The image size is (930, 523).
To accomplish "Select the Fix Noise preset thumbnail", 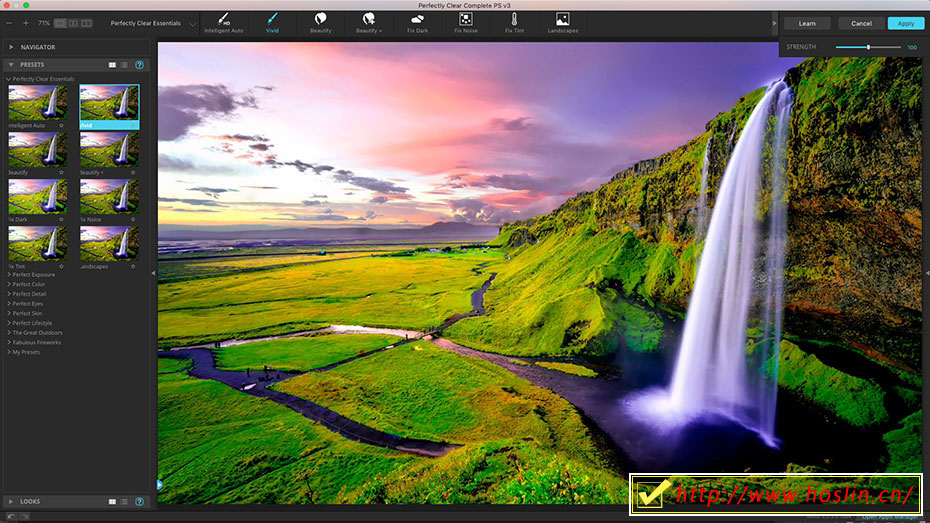I will click(x=109, y=196).
